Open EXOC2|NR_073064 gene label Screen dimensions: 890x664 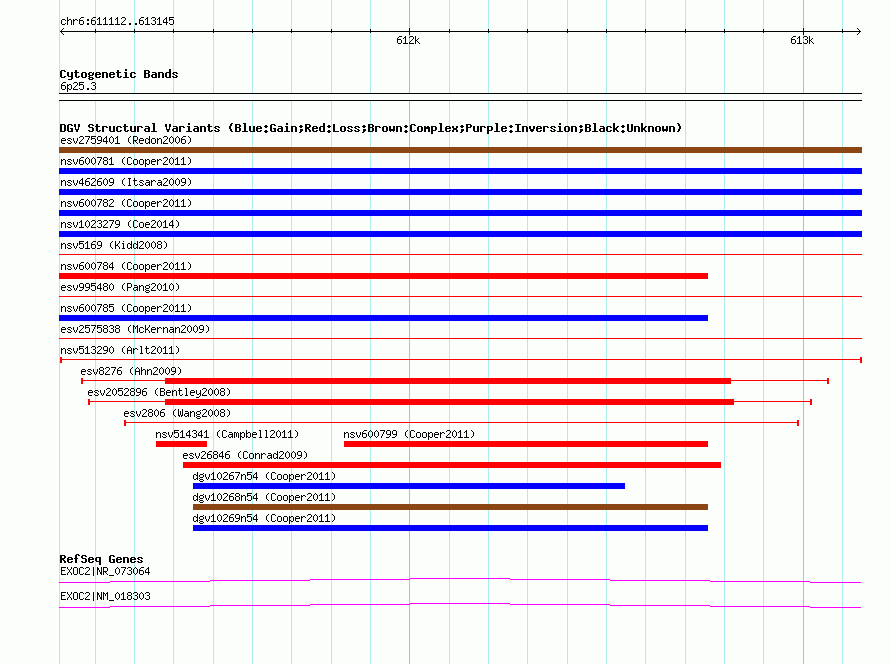(105, 571)
